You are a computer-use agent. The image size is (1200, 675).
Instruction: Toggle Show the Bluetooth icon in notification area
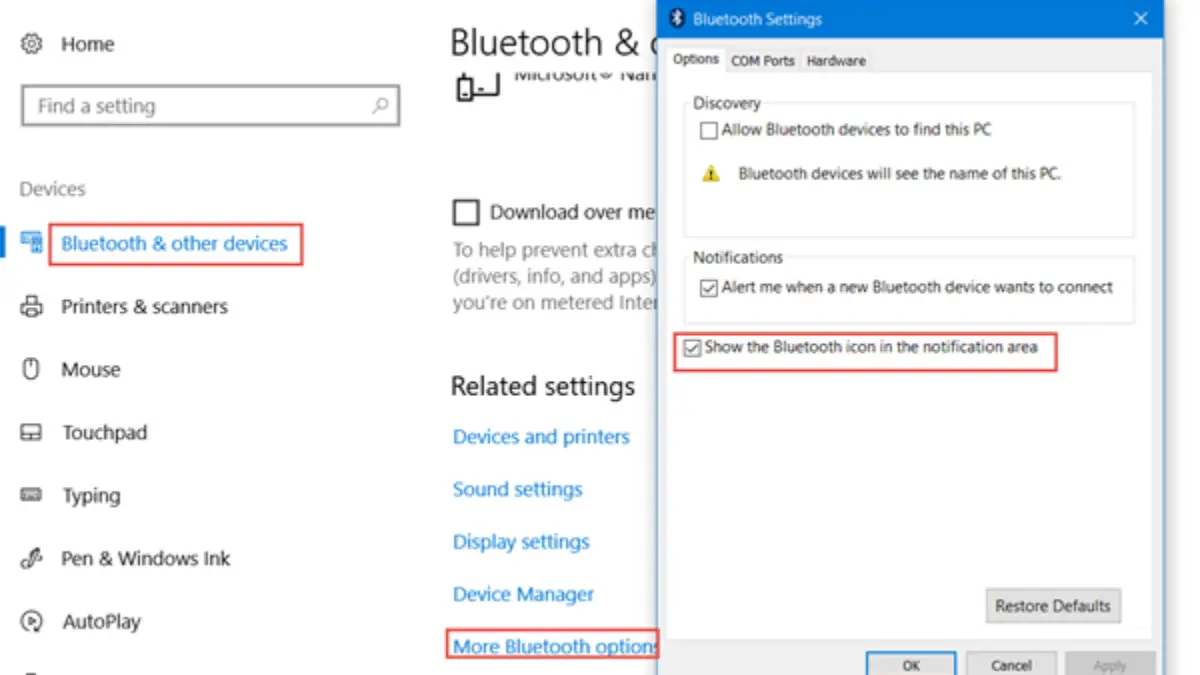coord(691,348)
